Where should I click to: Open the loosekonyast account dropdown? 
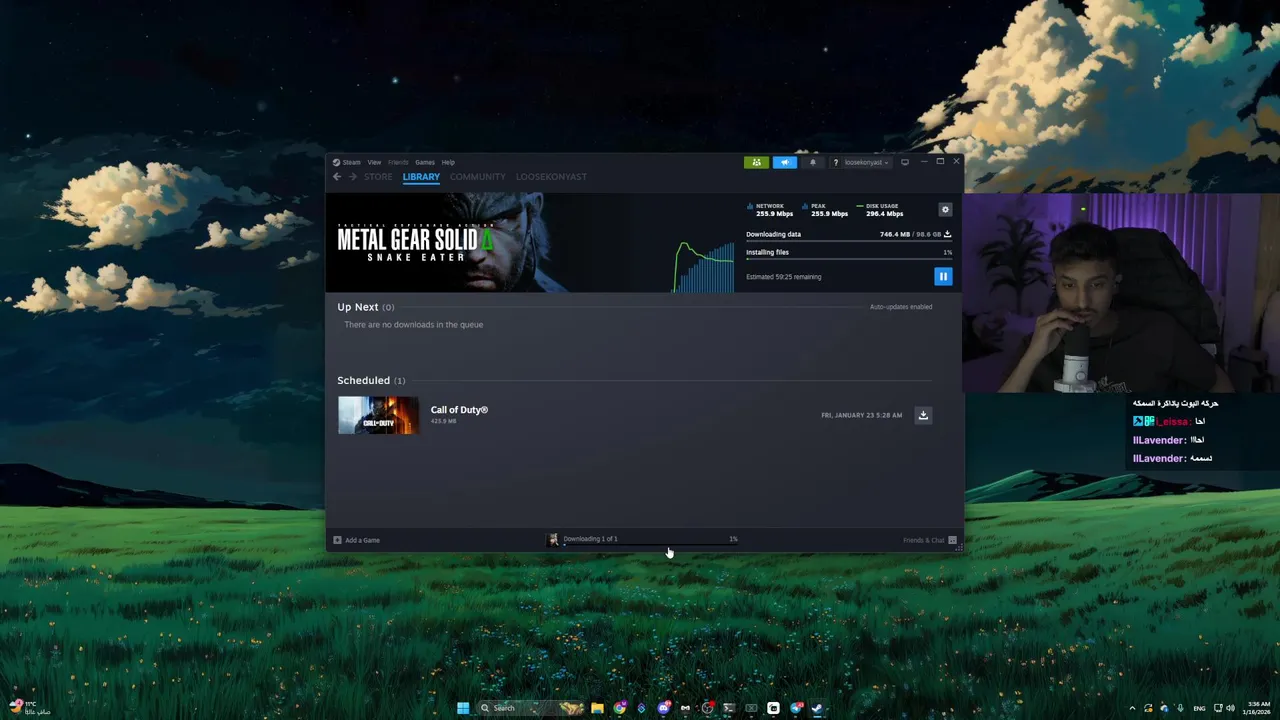point(866,162)
